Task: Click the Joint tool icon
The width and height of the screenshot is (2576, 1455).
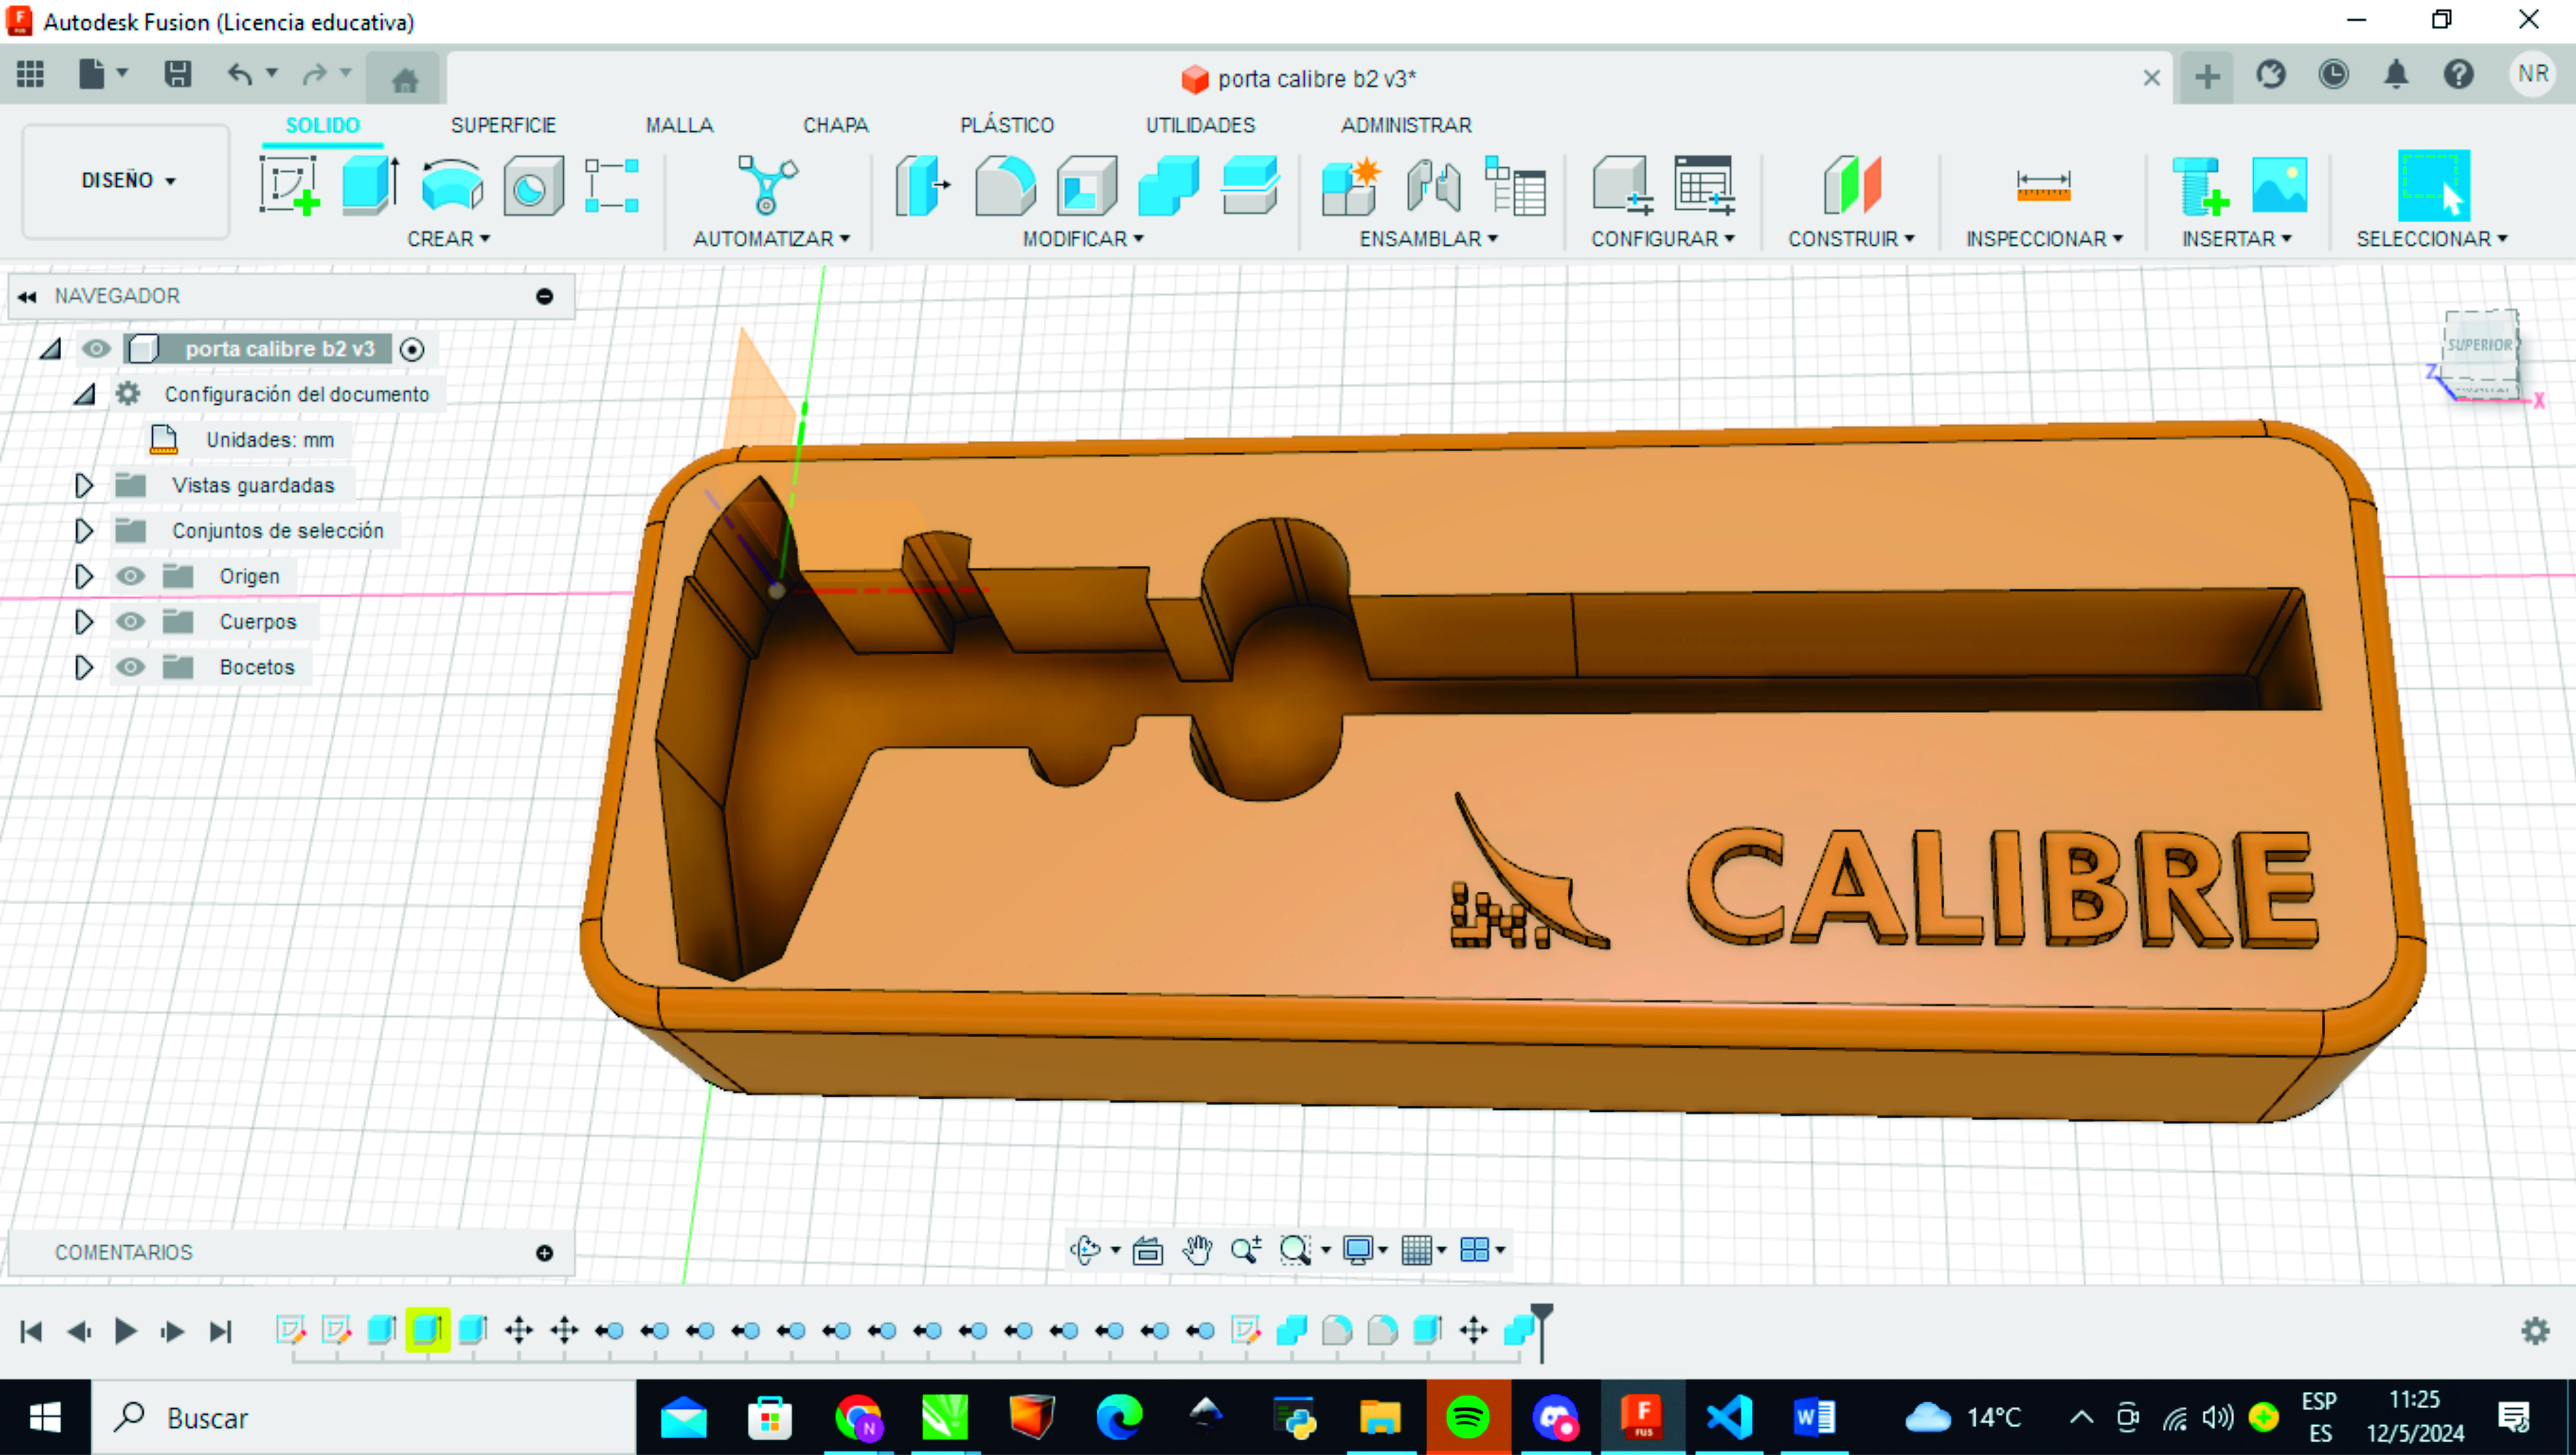Action: pyautogui.click(x=1433, y=185)
